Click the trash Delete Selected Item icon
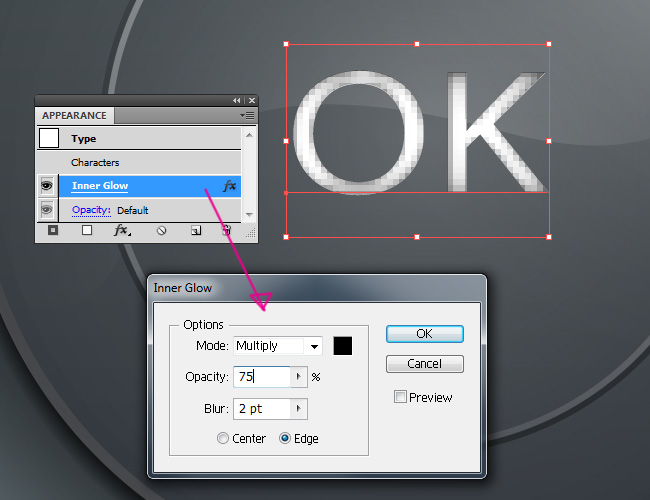Viewport: 650px width, 500px height. click(x=228, y=230)
